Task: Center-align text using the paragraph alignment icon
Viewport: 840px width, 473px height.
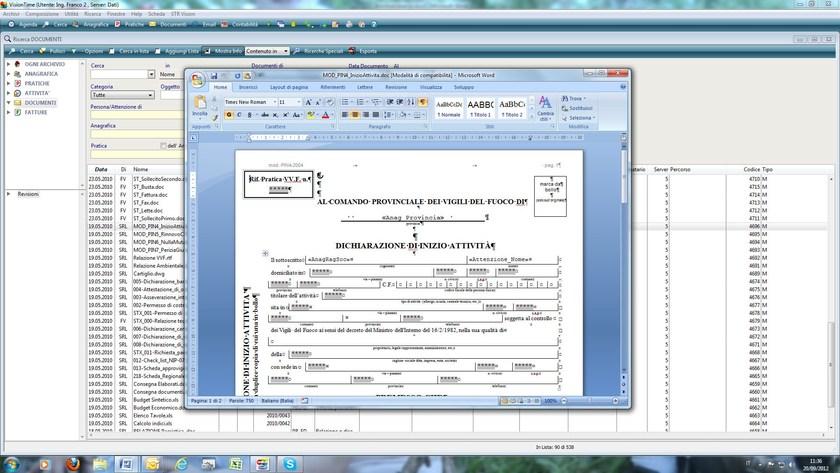Action: 355,115
